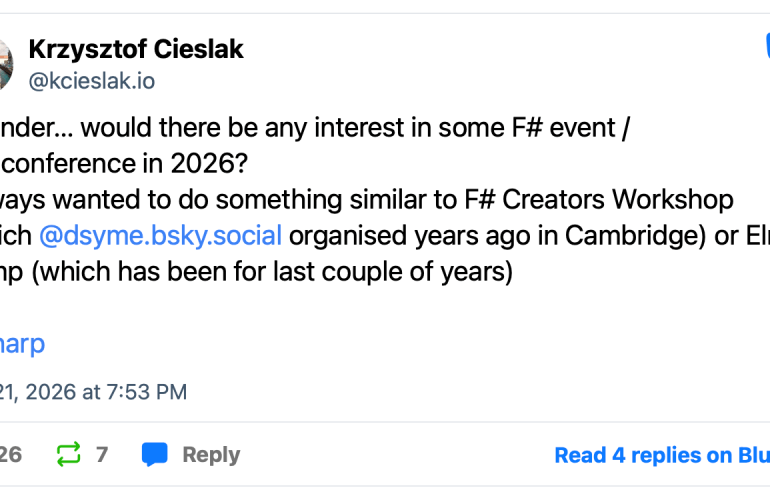Open the Krzysztof Cieslak author name link

click(136, 49)
